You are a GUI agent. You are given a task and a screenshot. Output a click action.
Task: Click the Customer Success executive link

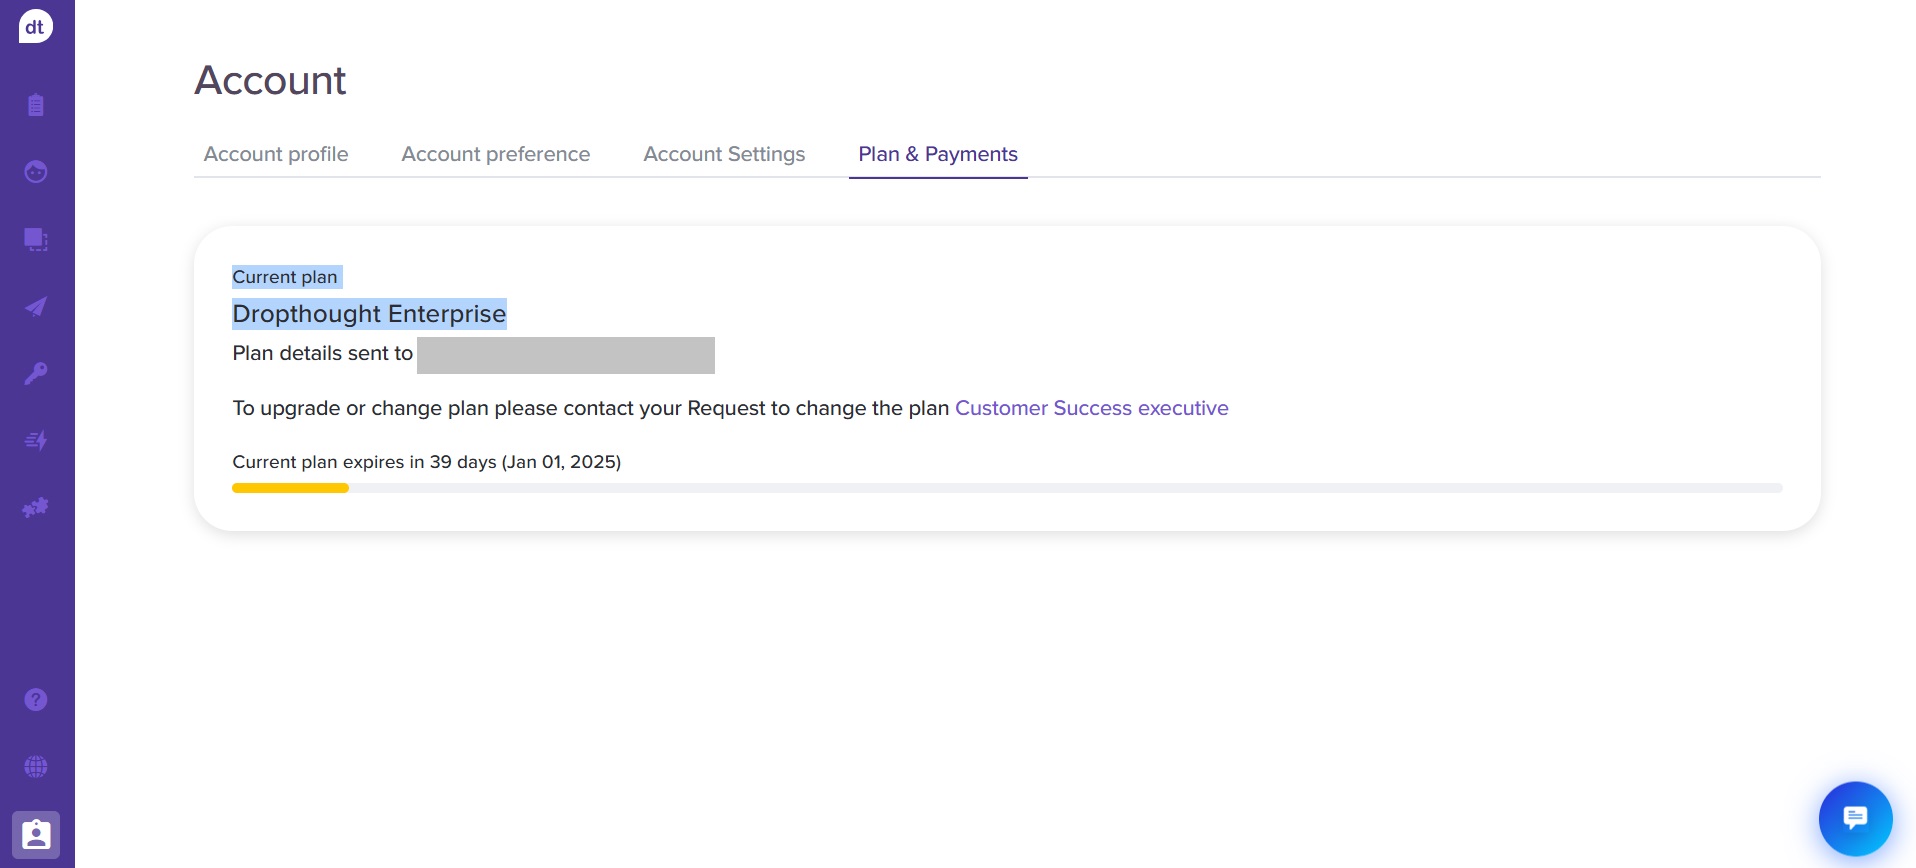click(1091, 408)
